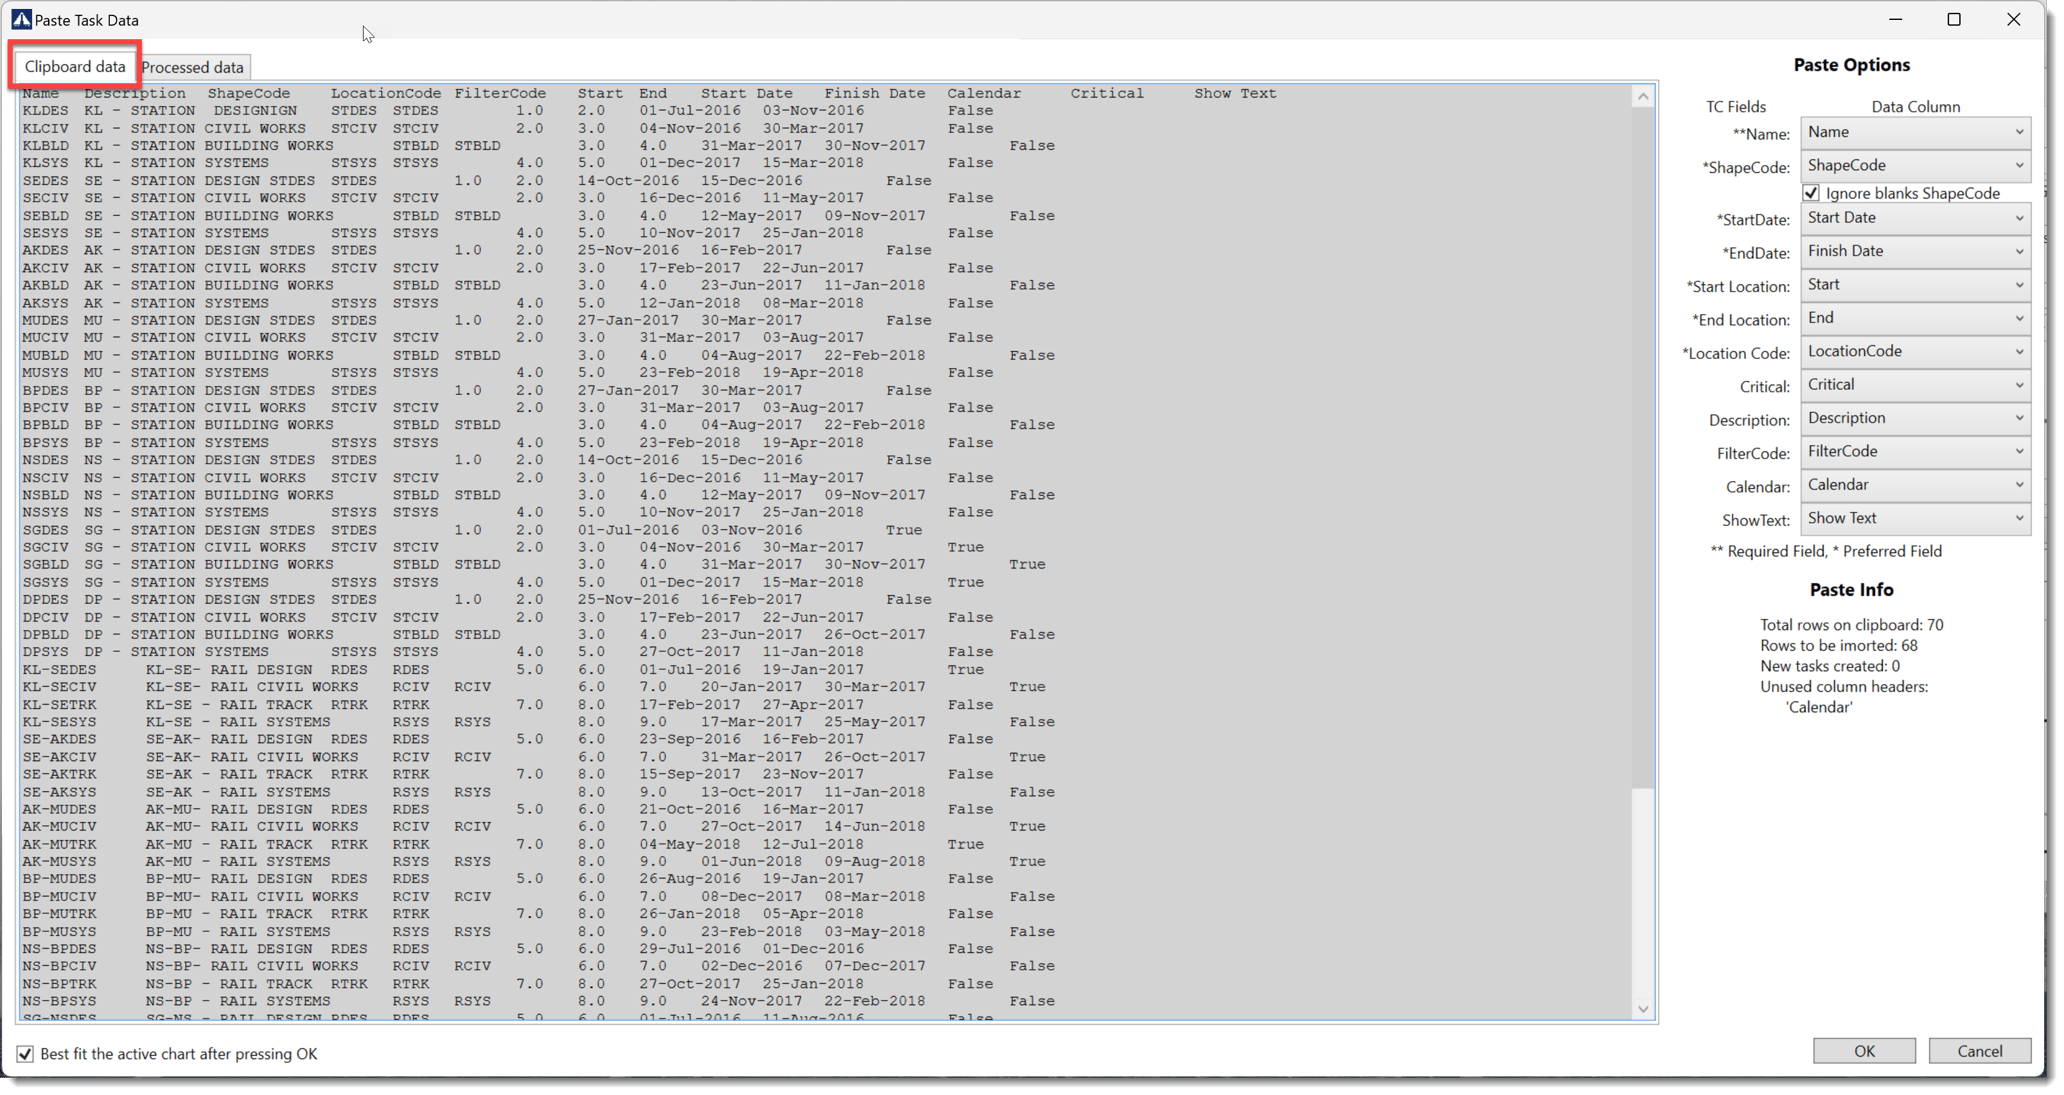Image resolution: width=2064 pixels, height=1095 pixels.
Task: Click the KLDES row in clipboard text
Action: (x=45, y=111)
